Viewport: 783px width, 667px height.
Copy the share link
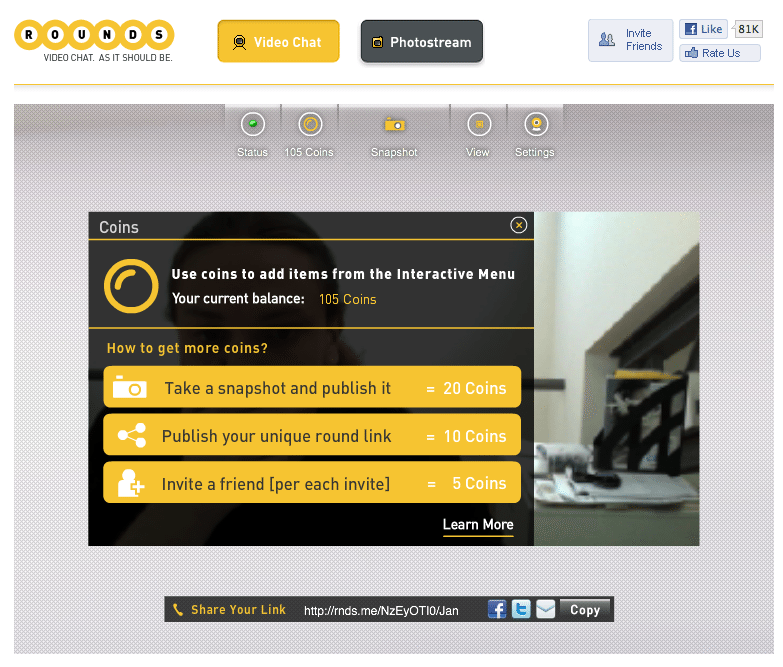point(585,610)
